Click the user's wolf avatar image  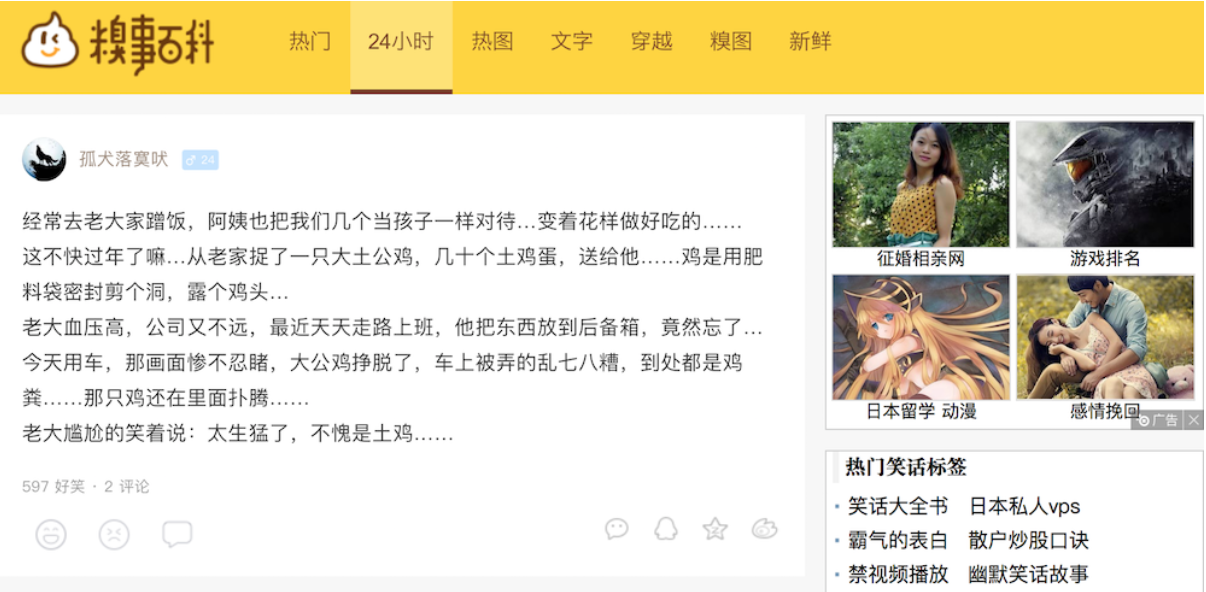44,159
